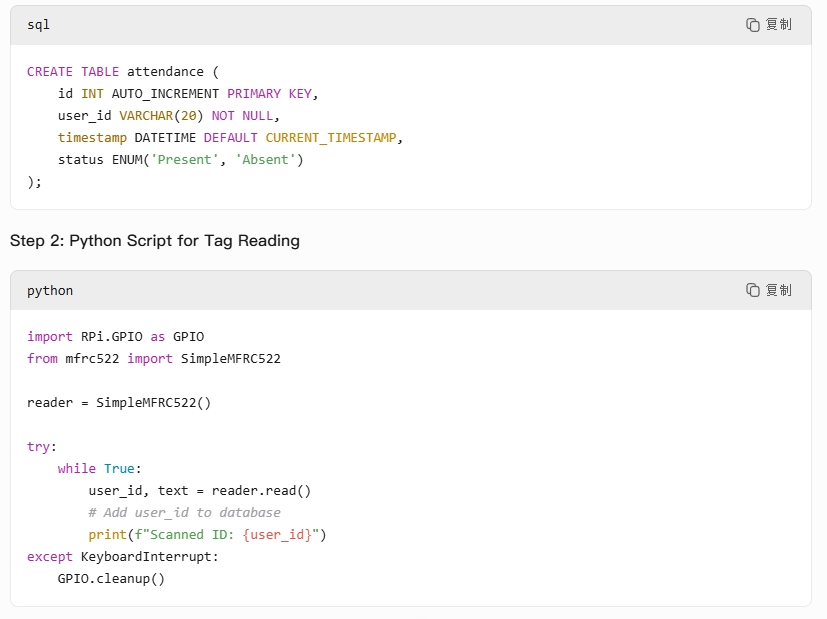Click the while True statement

(100, 469)
